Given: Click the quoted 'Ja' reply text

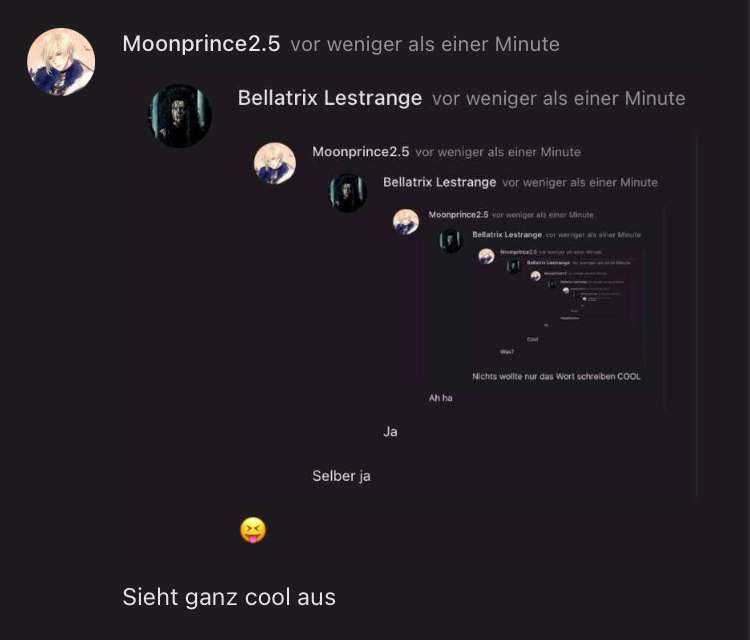Looking at the screenshot, I should [390, 432].
